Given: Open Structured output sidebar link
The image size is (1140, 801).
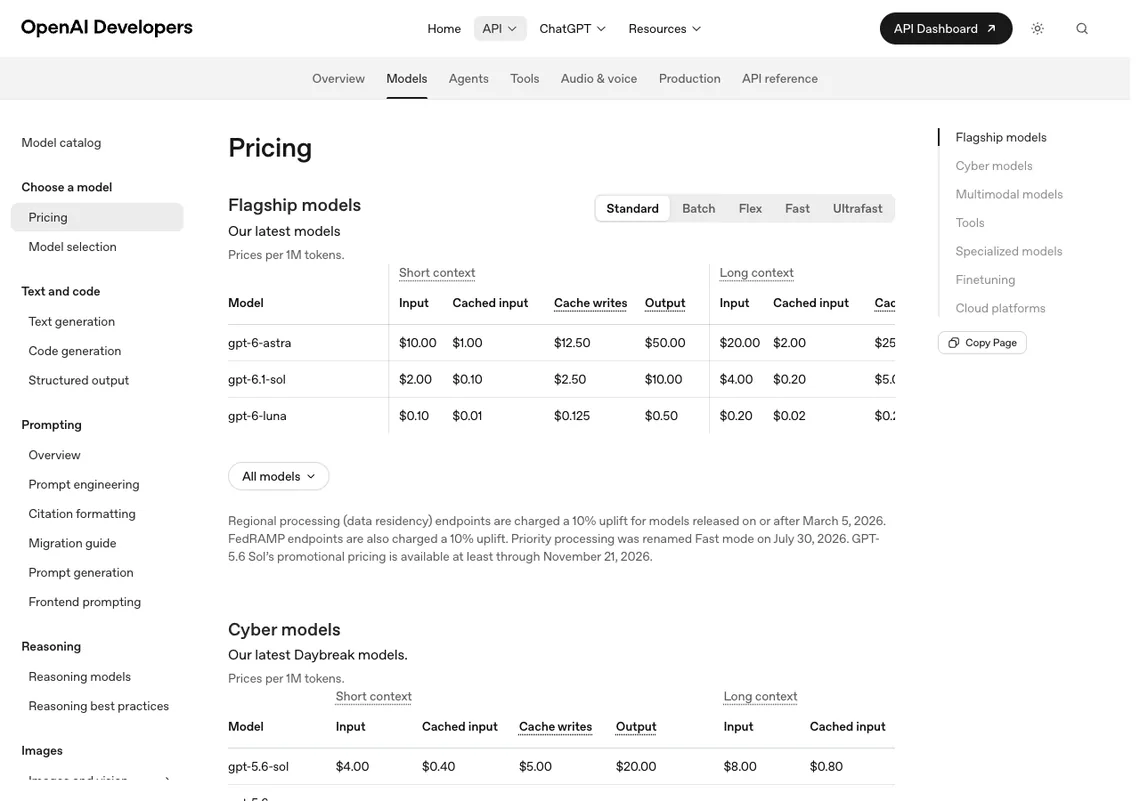Looking at the screenshot, I should [79, 380].
